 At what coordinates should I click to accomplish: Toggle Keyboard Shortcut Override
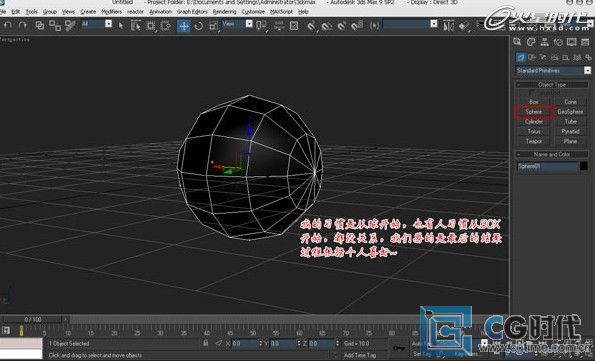point(294,26)
